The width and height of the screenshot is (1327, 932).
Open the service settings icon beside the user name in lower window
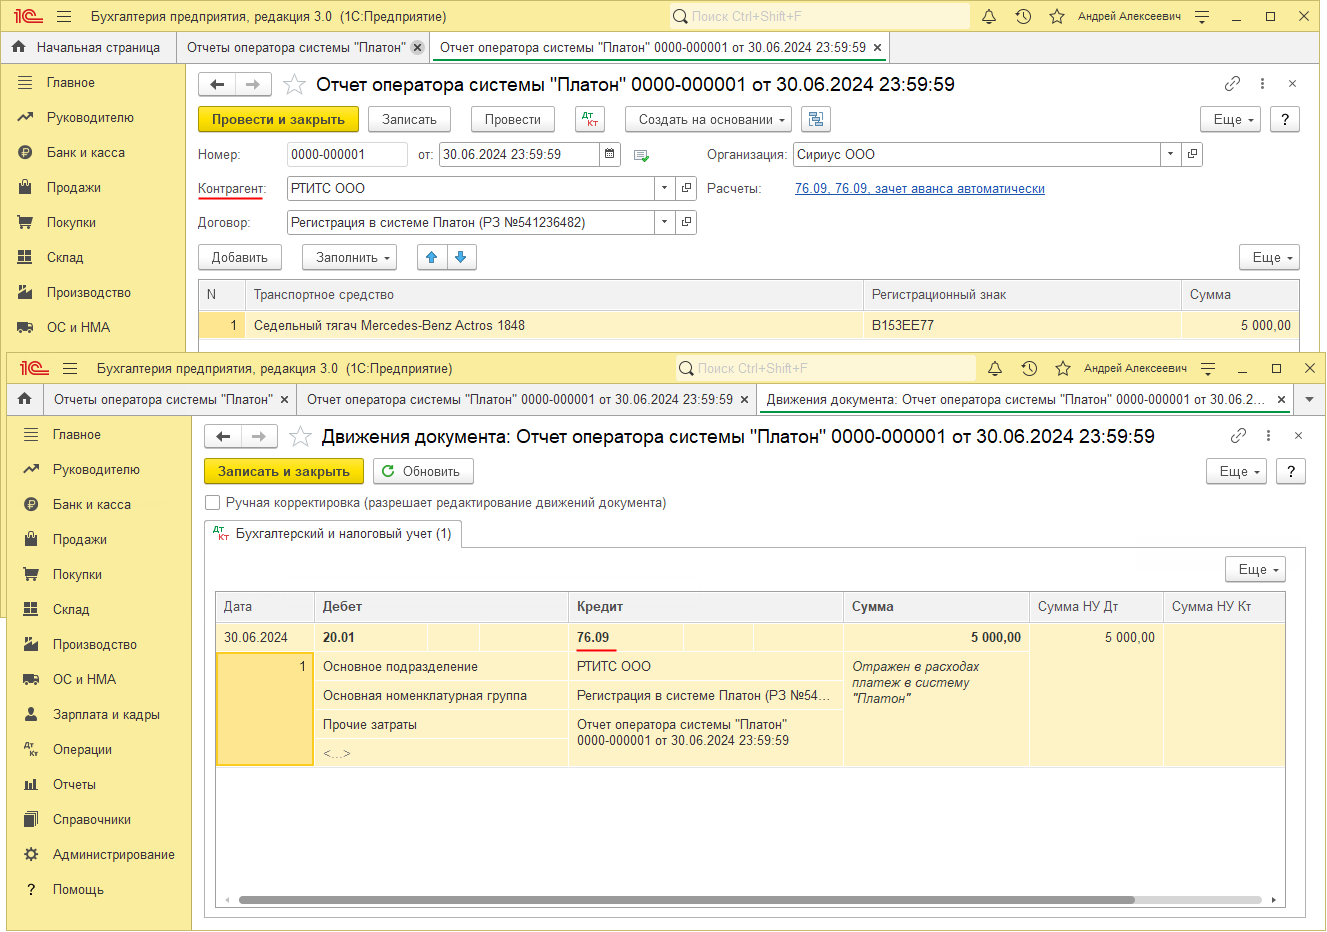tap(1208, 368)
